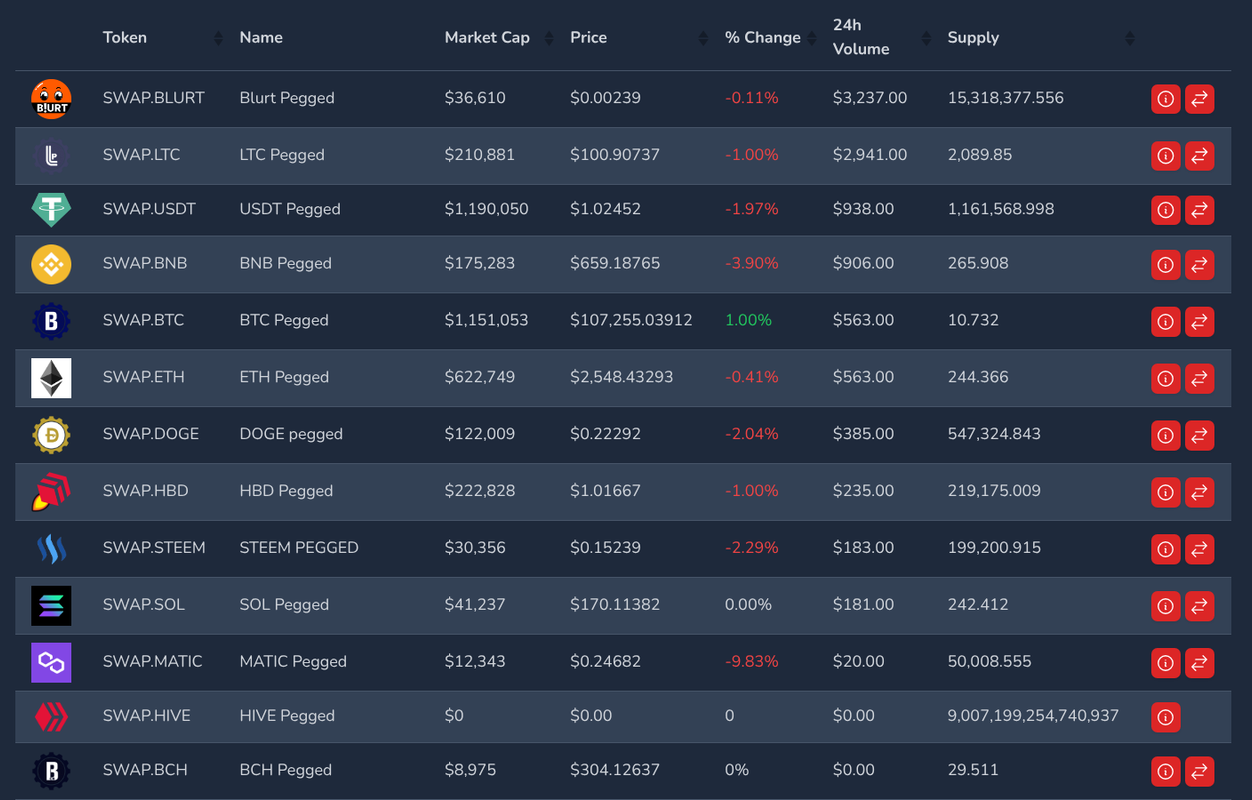Screen dimensions: 1252x800
Task: Sort by 24h Volume sort arrows
Action: (x=926, y=38)
